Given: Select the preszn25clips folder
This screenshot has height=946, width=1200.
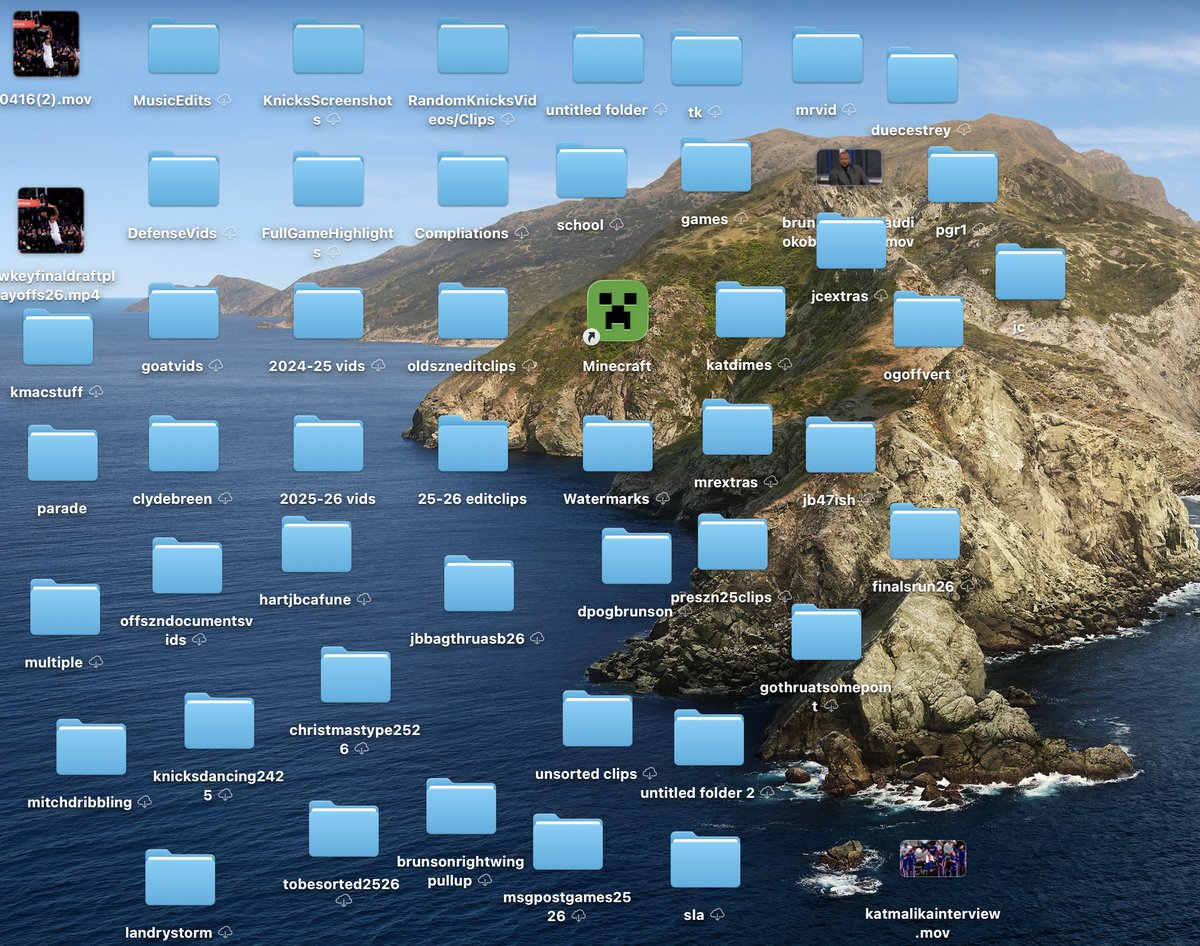Looking at the screenshot, I should click(733, 543).
